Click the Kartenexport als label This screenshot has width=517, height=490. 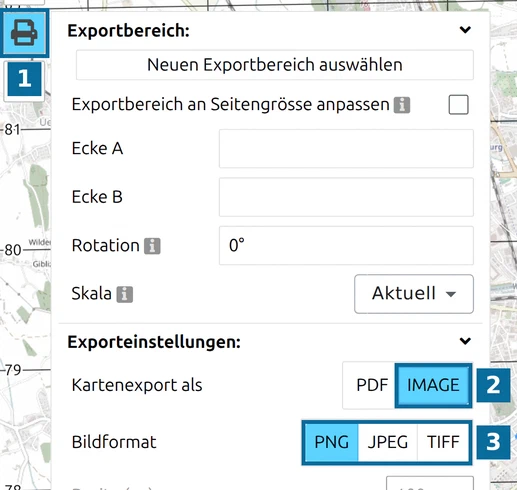click(x=137, y=385)
